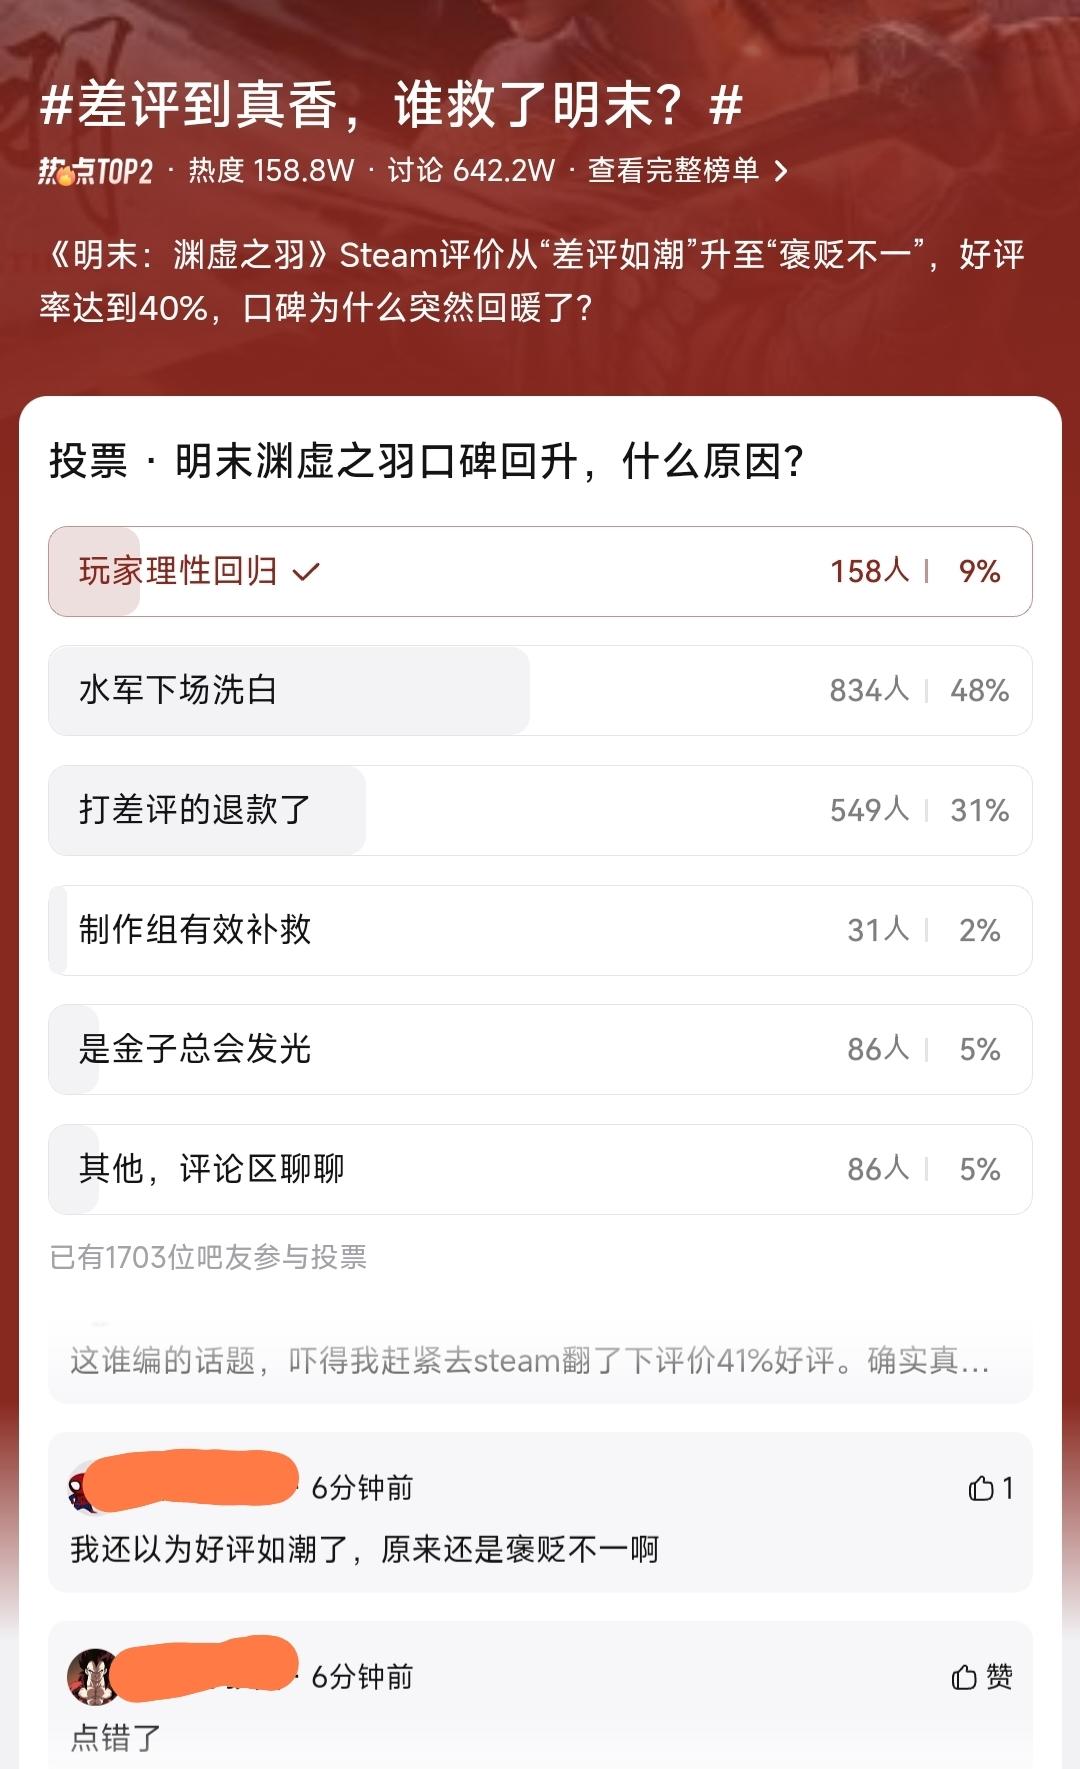1080x1769 pixels.
Task: Tap the 赞 thumbs-up on second comment
Action: pyautogui.click(x=982, y=1676)
